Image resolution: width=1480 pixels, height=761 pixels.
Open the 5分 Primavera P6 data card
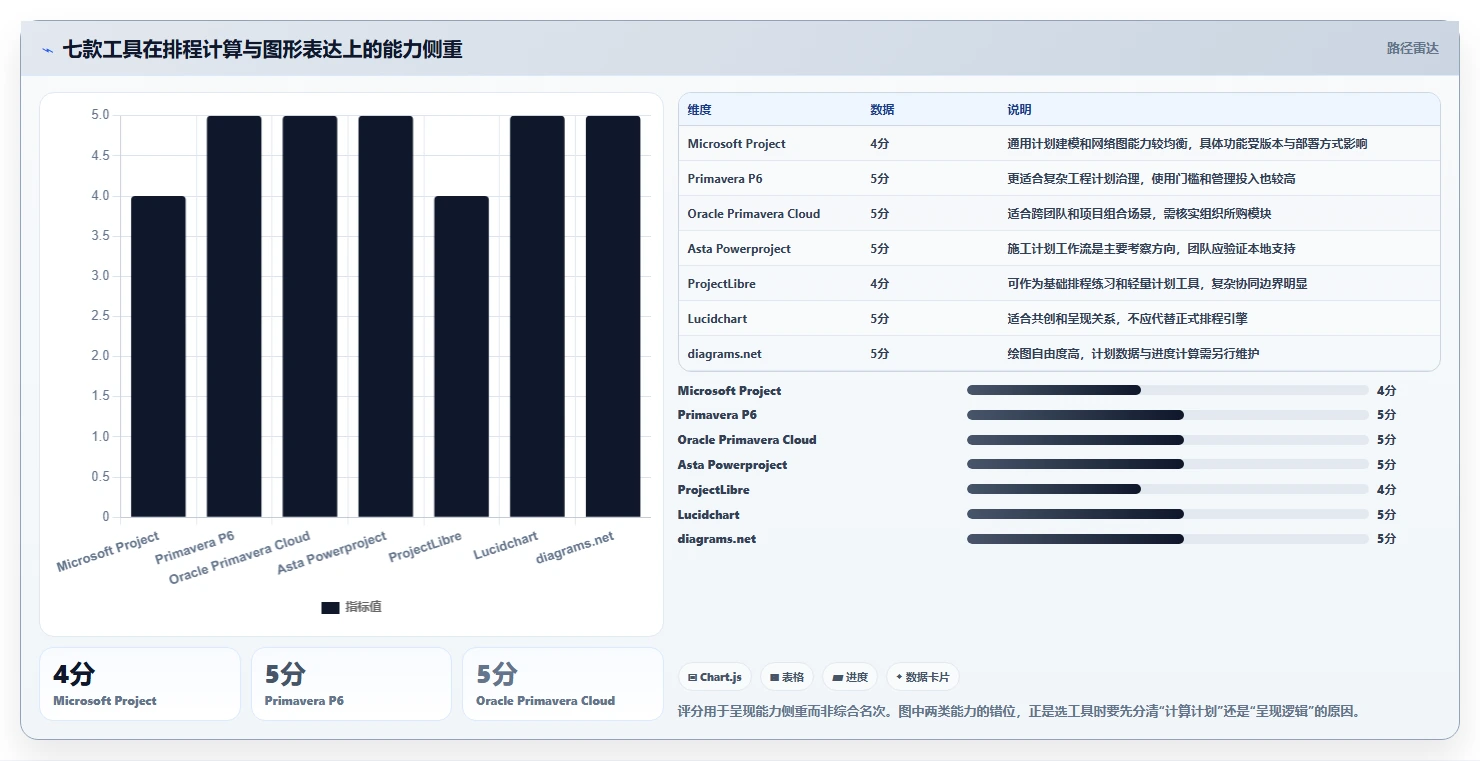[x=351, y=684]
